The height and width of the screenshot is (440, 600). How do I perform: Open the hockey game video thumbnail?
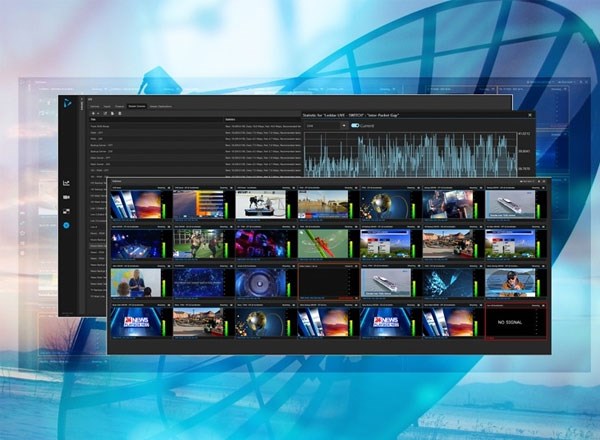[x=260, y=205]
